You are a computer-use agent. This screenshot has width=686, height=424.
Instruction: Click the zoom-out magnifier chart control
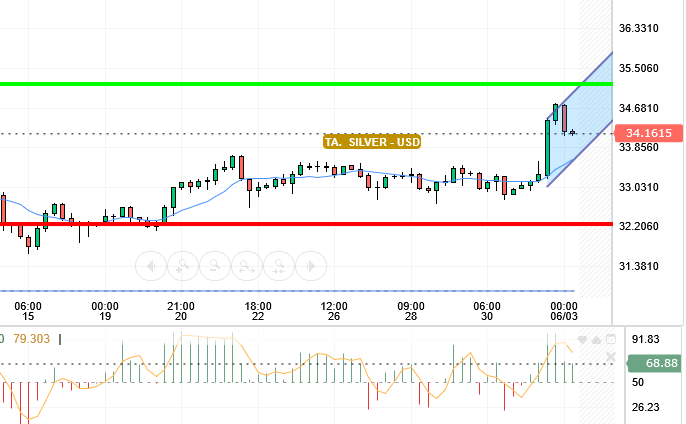pyautogui.click(x=215, y=266)
